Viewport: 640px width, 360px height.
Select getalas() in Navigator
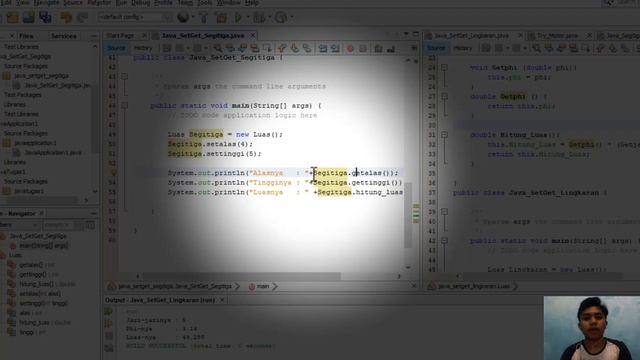pyautogui.click(x=31, y=265)
